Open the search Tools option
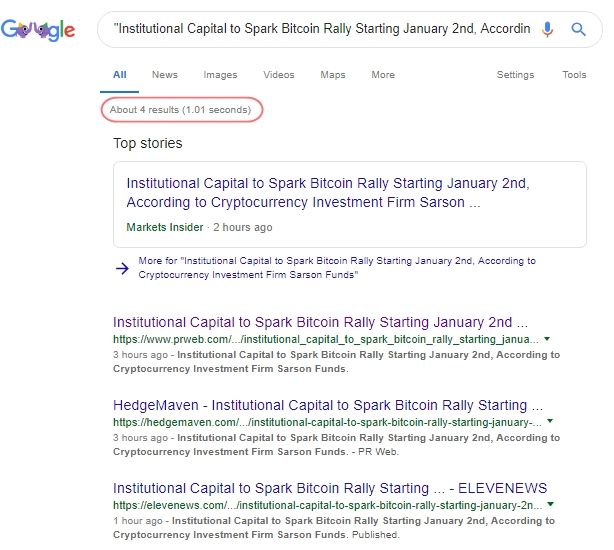The height and width of the screenshot is (550, 614). [574, 75]
